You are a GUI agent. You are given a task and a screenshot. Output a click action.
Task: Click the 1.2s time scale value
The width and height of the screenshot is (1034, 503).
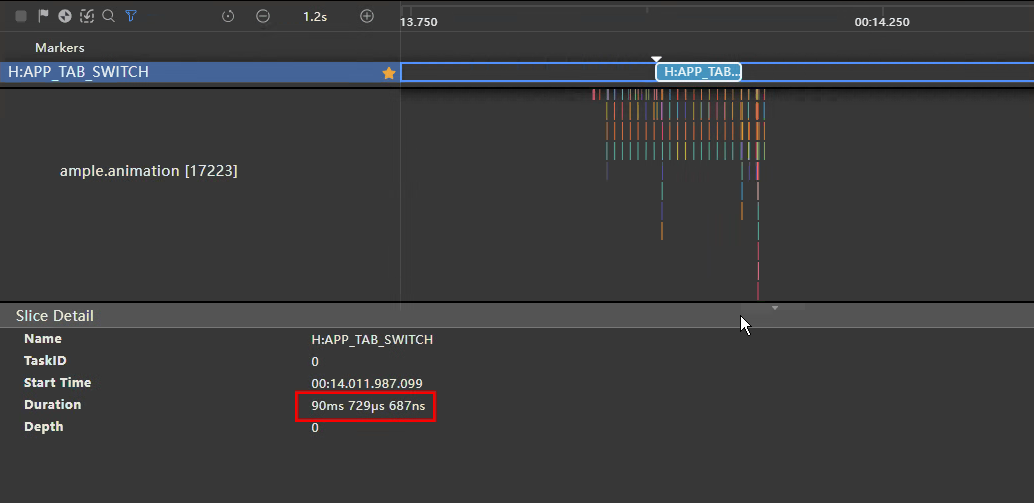(315, 16)
